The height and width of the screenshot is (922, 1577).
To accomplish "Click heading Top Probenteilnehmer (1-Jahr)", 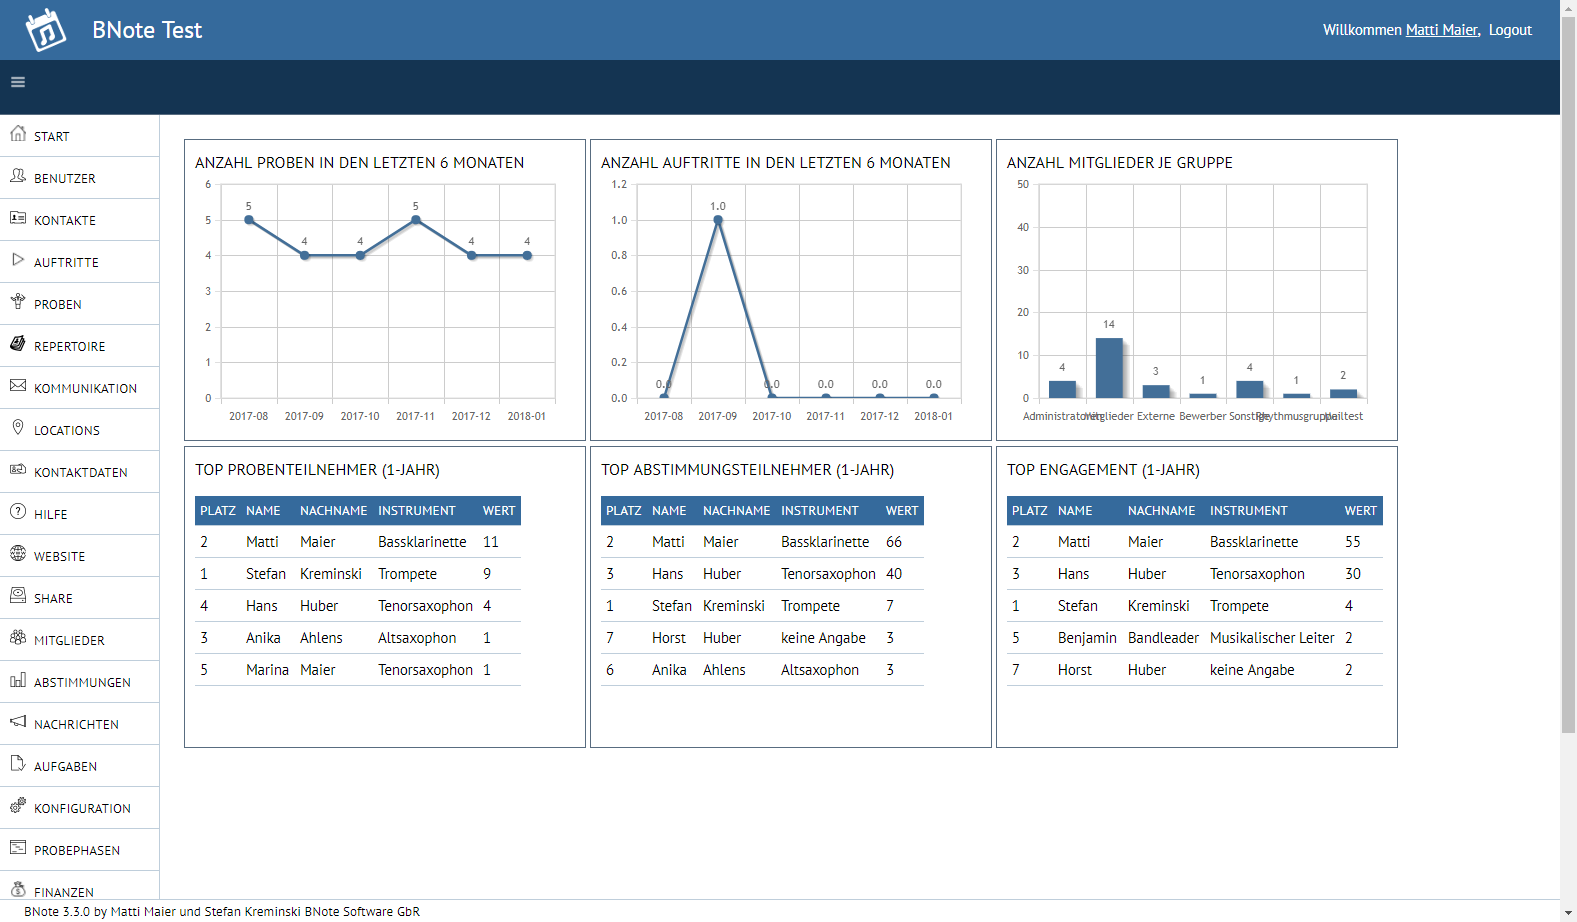I will (317, 470).
